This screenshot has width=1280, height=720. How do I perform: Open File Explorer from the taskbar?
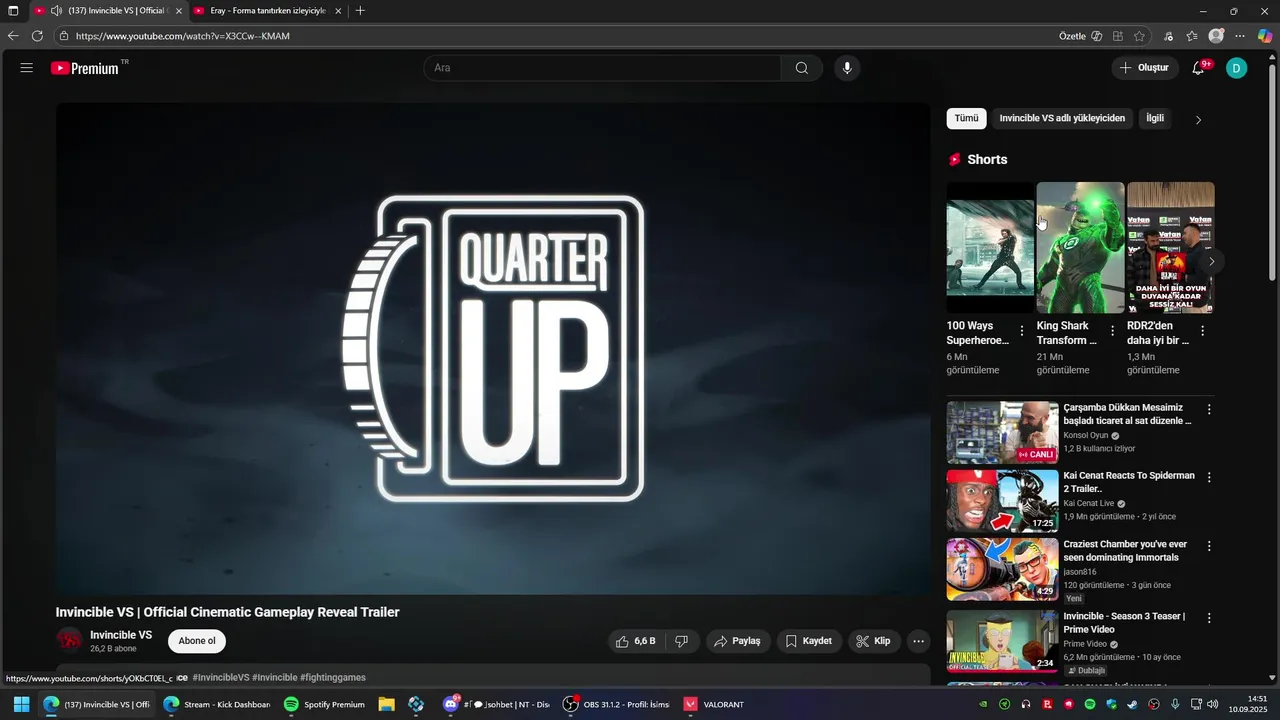pyautogui.click(x=386, y=704)
